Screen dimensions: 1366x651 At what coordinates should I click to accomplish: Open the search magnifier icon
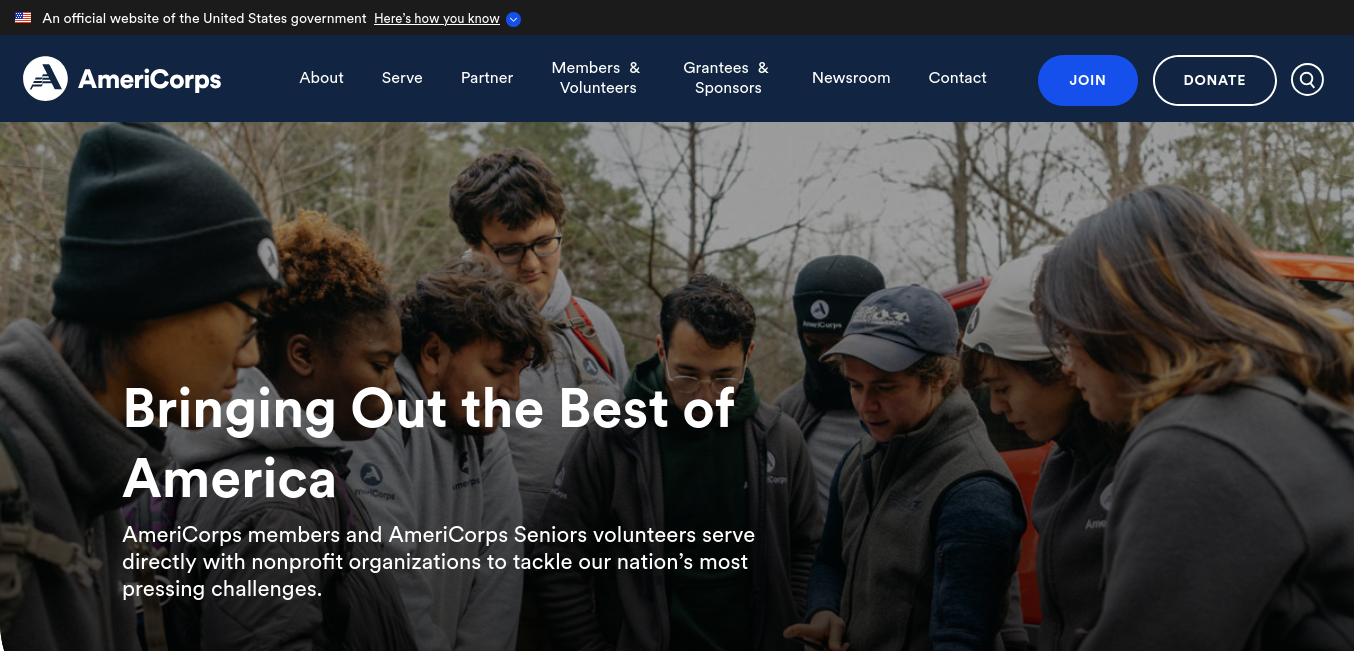(x=1307, y=79)
